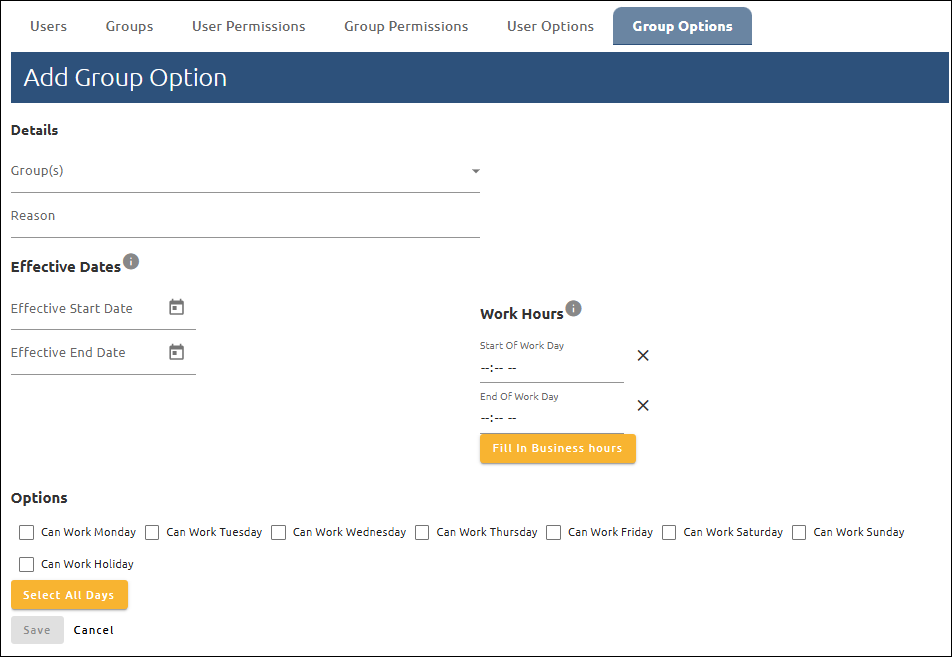The height and width of the screenshot is (657, 952).
Task: Tick the Can Work Friday checkbox
Action: pos(554,532)
